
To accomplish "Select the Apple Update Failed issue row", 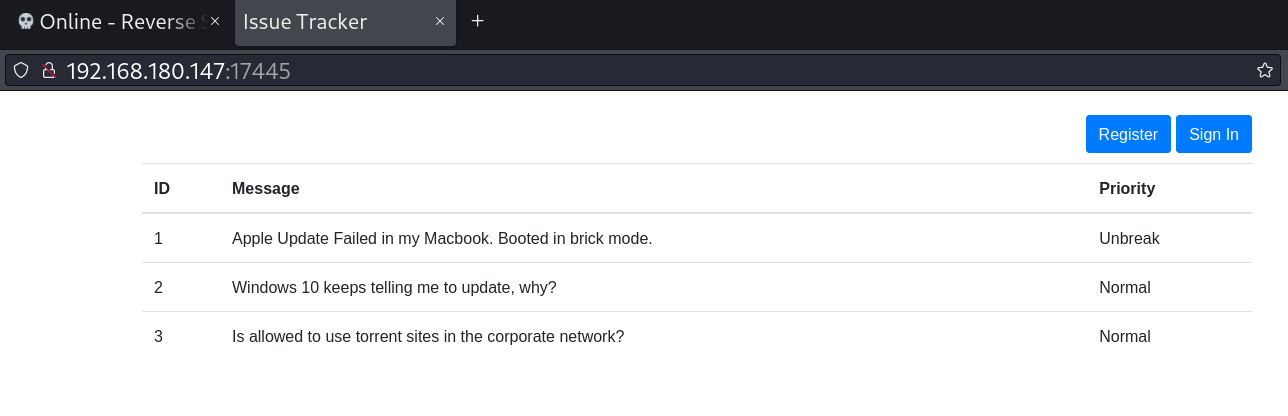I will tap(441, 238).
